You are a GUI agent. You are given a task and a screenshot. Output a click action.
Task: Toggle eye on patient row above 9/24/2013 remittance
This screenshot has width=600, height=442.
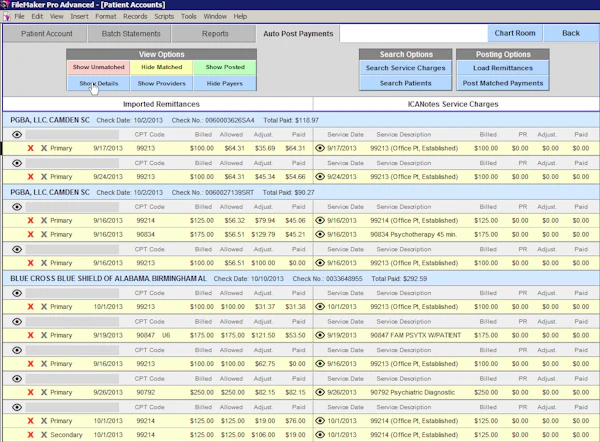[x=17, y=163]
